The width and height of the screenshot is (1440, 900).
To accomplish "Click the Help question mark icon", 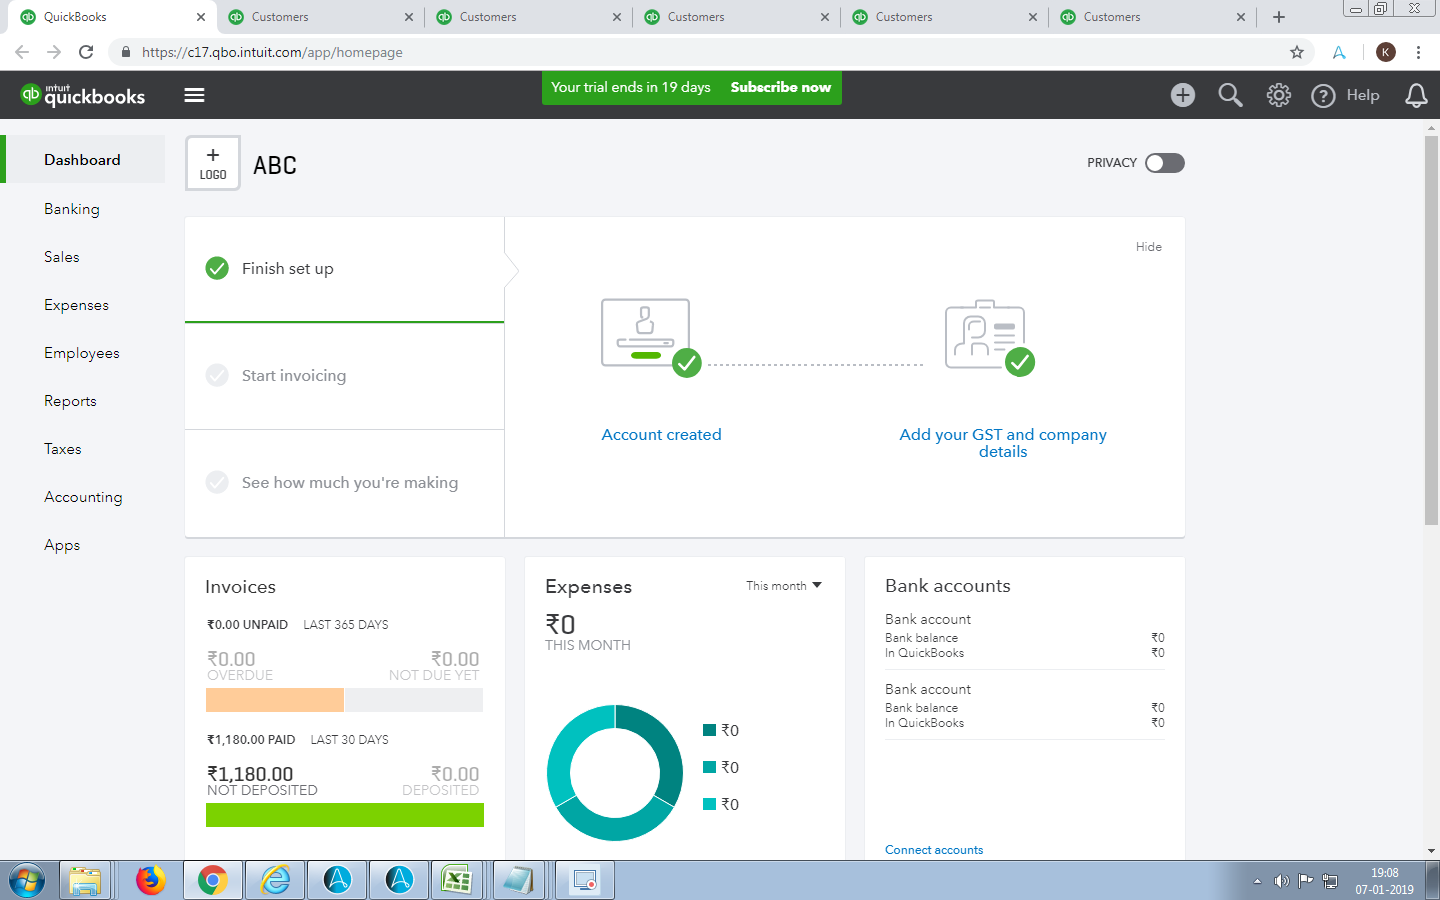I will [x=1323, y=96].
